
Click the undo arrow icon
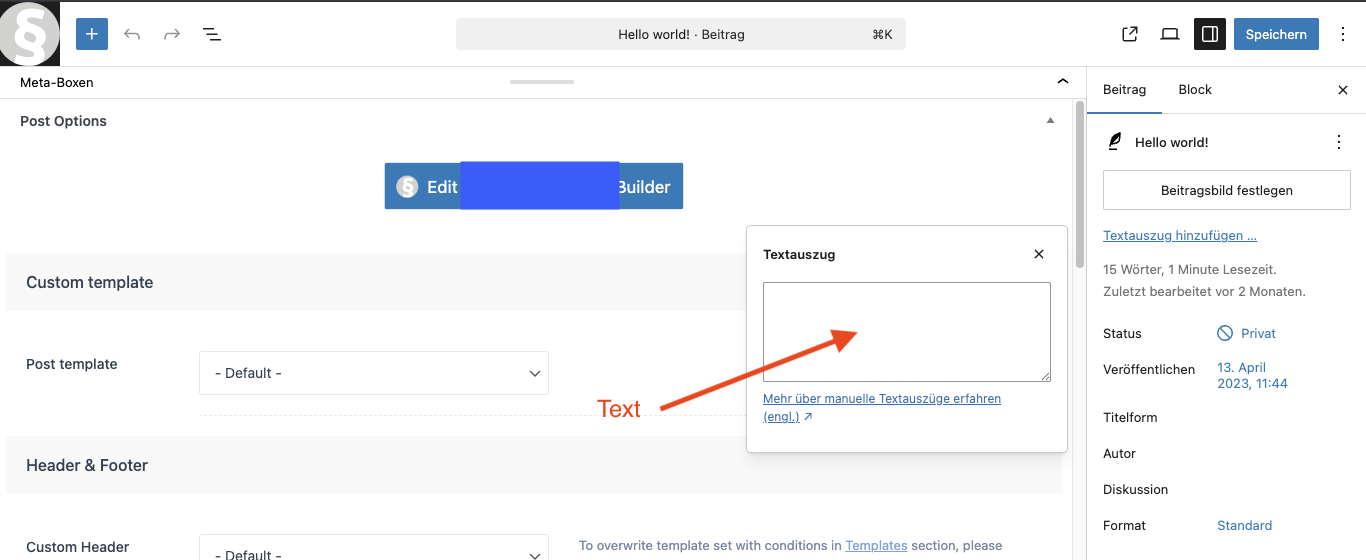click(x=132, y=34)
